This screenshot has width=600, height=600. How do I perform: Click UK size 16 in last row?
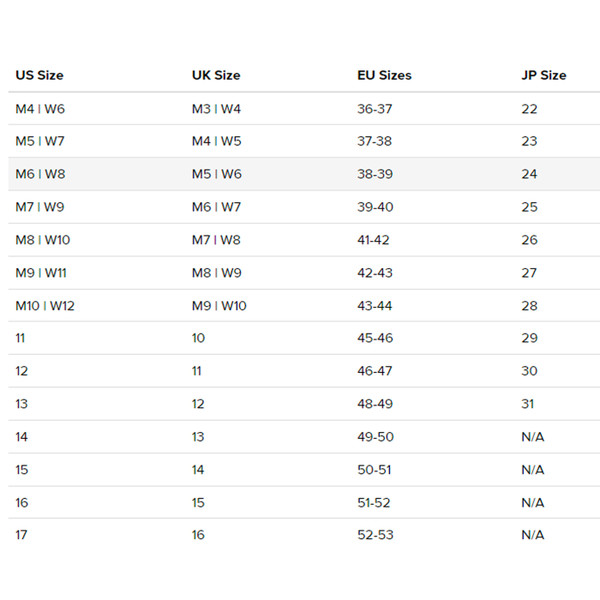coord(198,535)
